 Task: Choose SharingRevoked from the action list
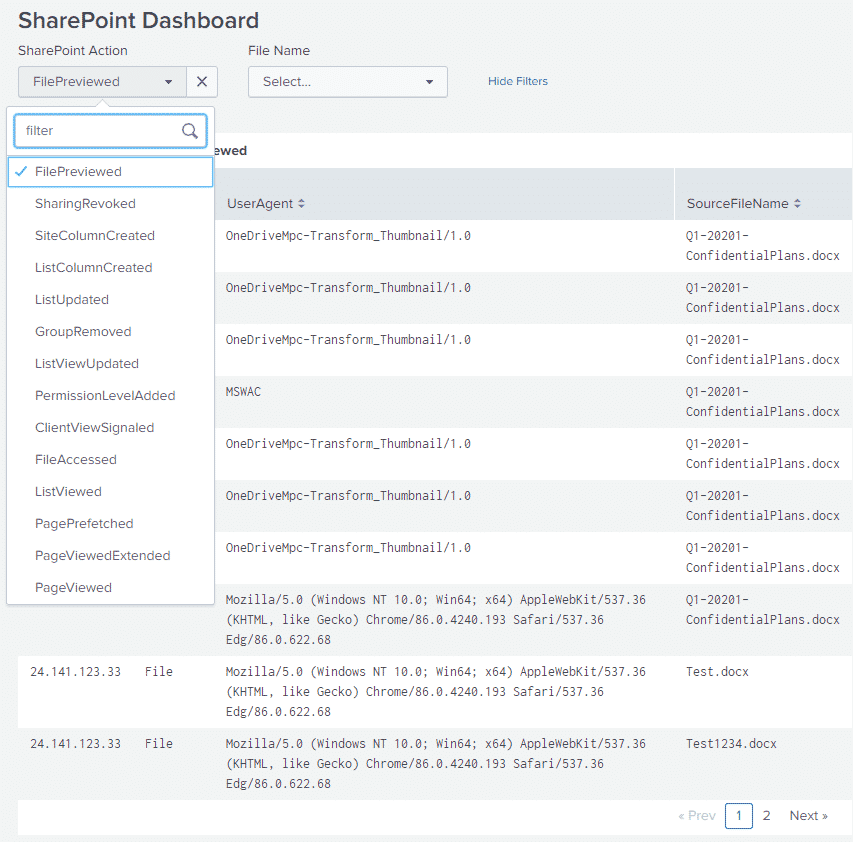click(85, 204)
